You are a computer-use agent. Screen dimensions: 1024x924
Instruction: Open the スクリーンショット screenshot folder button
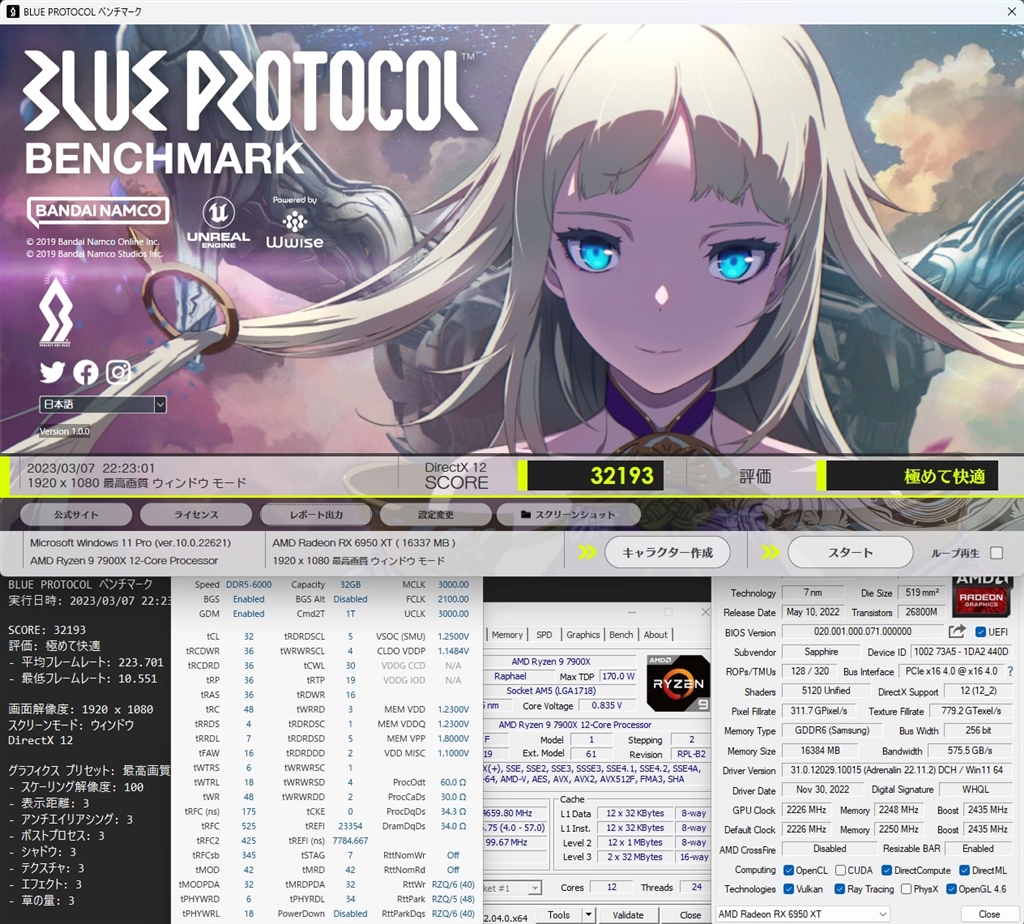(x=568, y=515)
